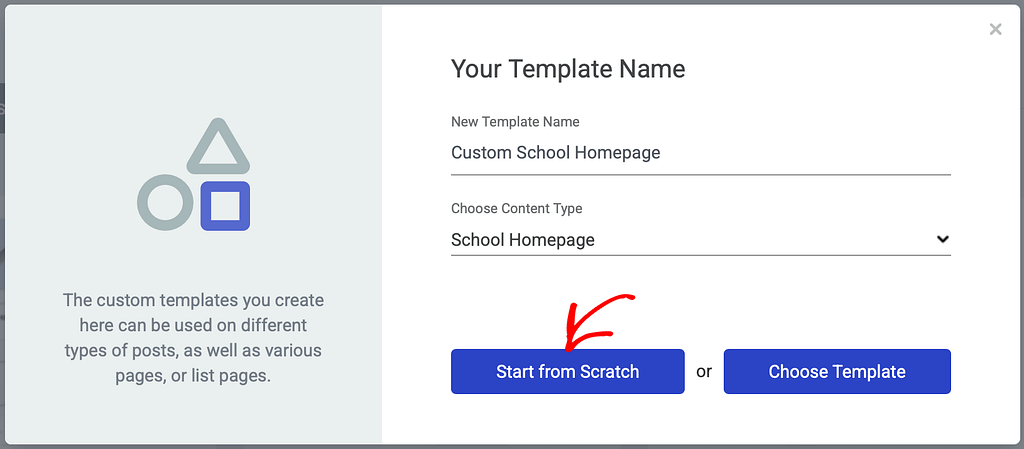
Task: Click the gray circle shape icon
Action: 165,202
